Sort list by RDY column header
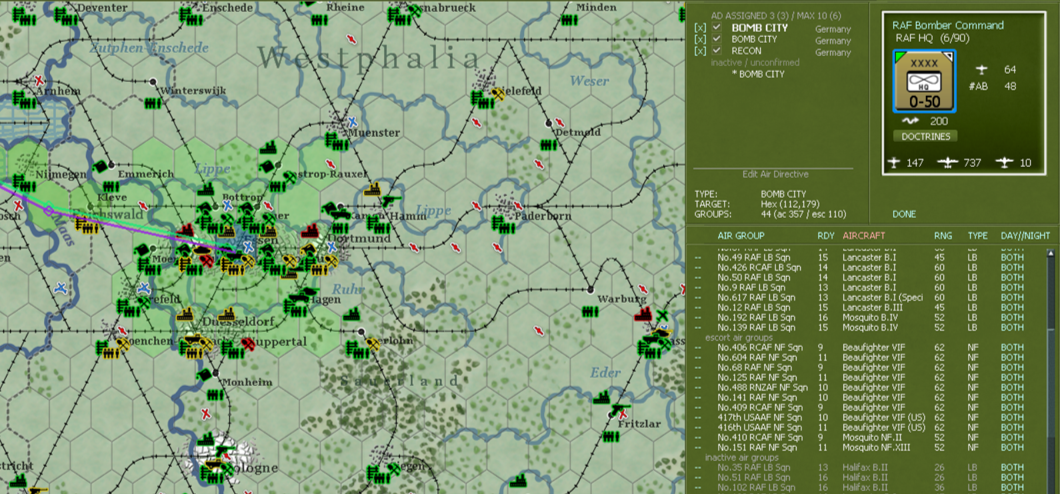This screenshot has height=494, width=1060. 825,236
